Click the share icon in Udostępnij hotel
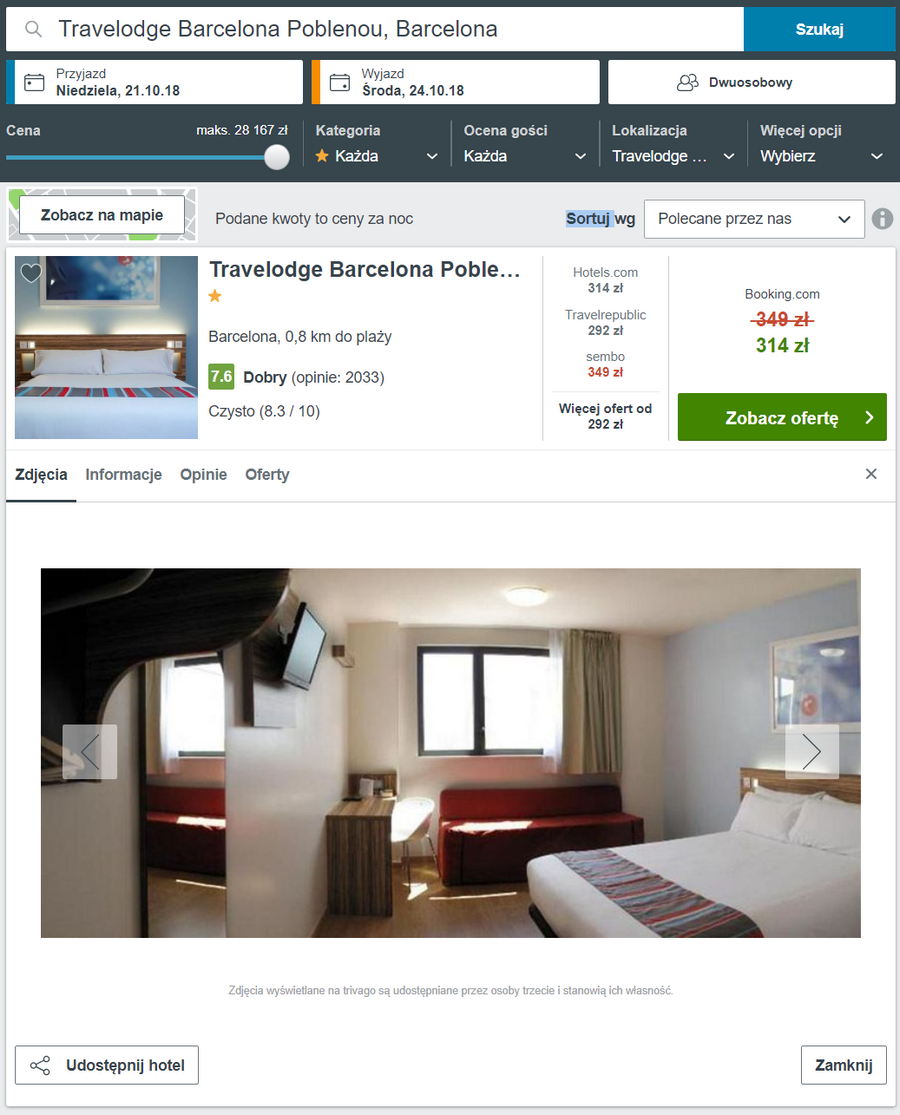900x1115 pixels. [x=40, y=1065]
